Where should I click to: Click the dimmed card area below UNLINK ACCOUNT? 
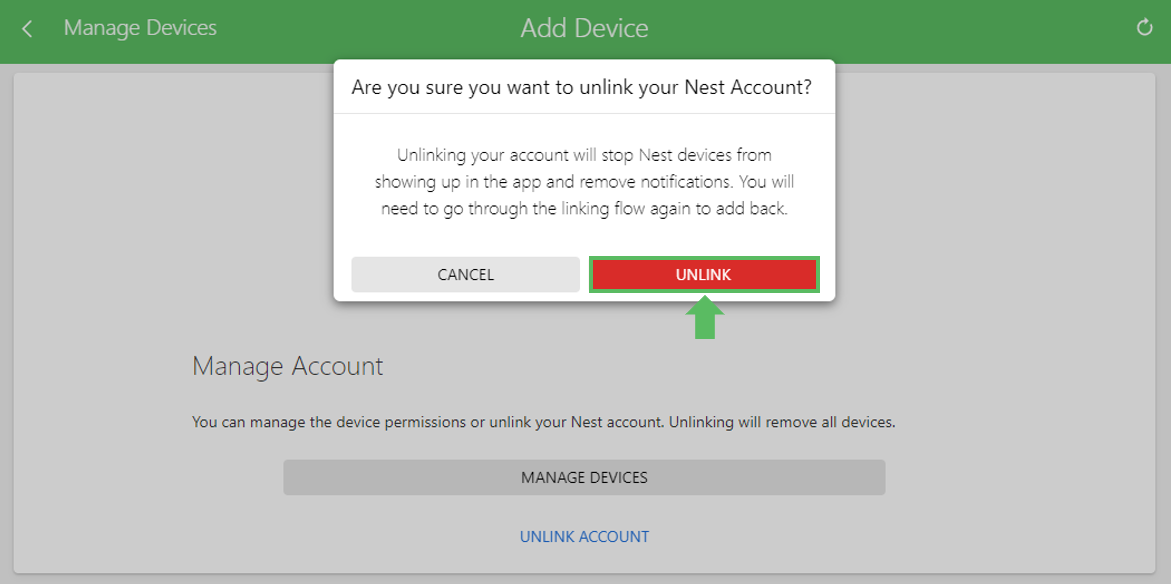[585, 559]
